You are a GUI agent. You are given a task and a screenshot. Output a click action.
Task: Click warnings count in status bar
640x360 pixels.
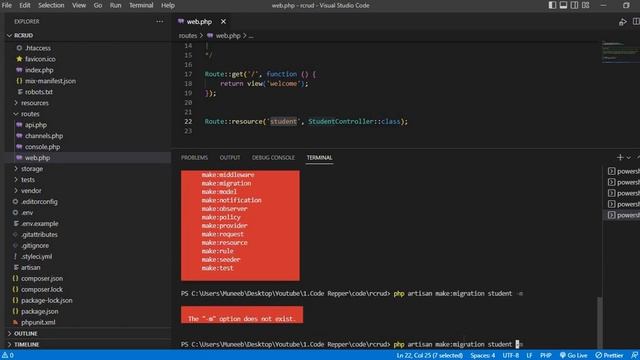[x=8, y=356]
